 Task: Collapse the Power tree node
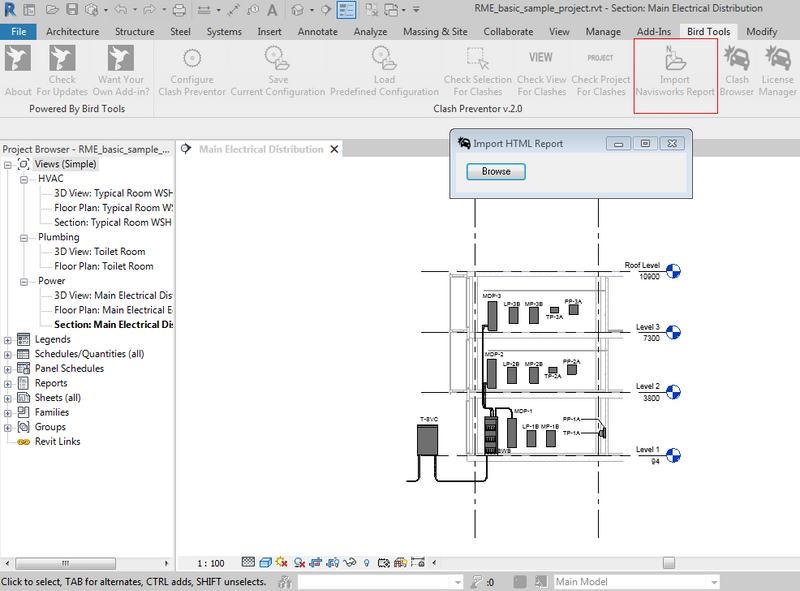click(x=23, y=282)
